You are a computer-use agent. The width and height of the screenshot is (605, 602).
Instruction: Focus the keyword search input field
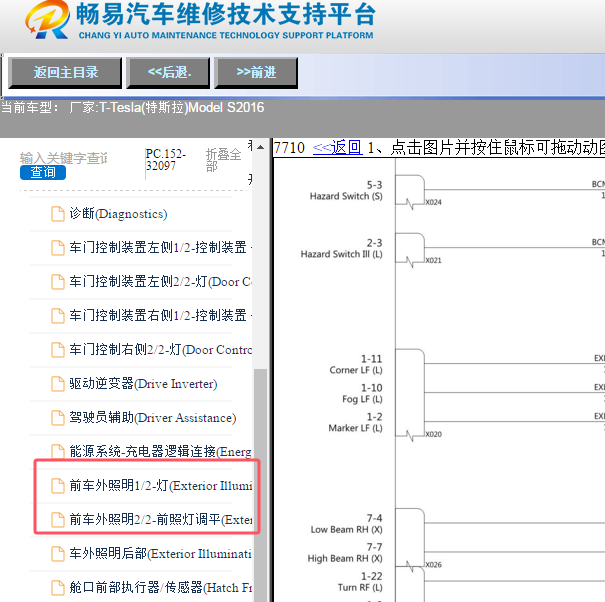click(64, 158)
